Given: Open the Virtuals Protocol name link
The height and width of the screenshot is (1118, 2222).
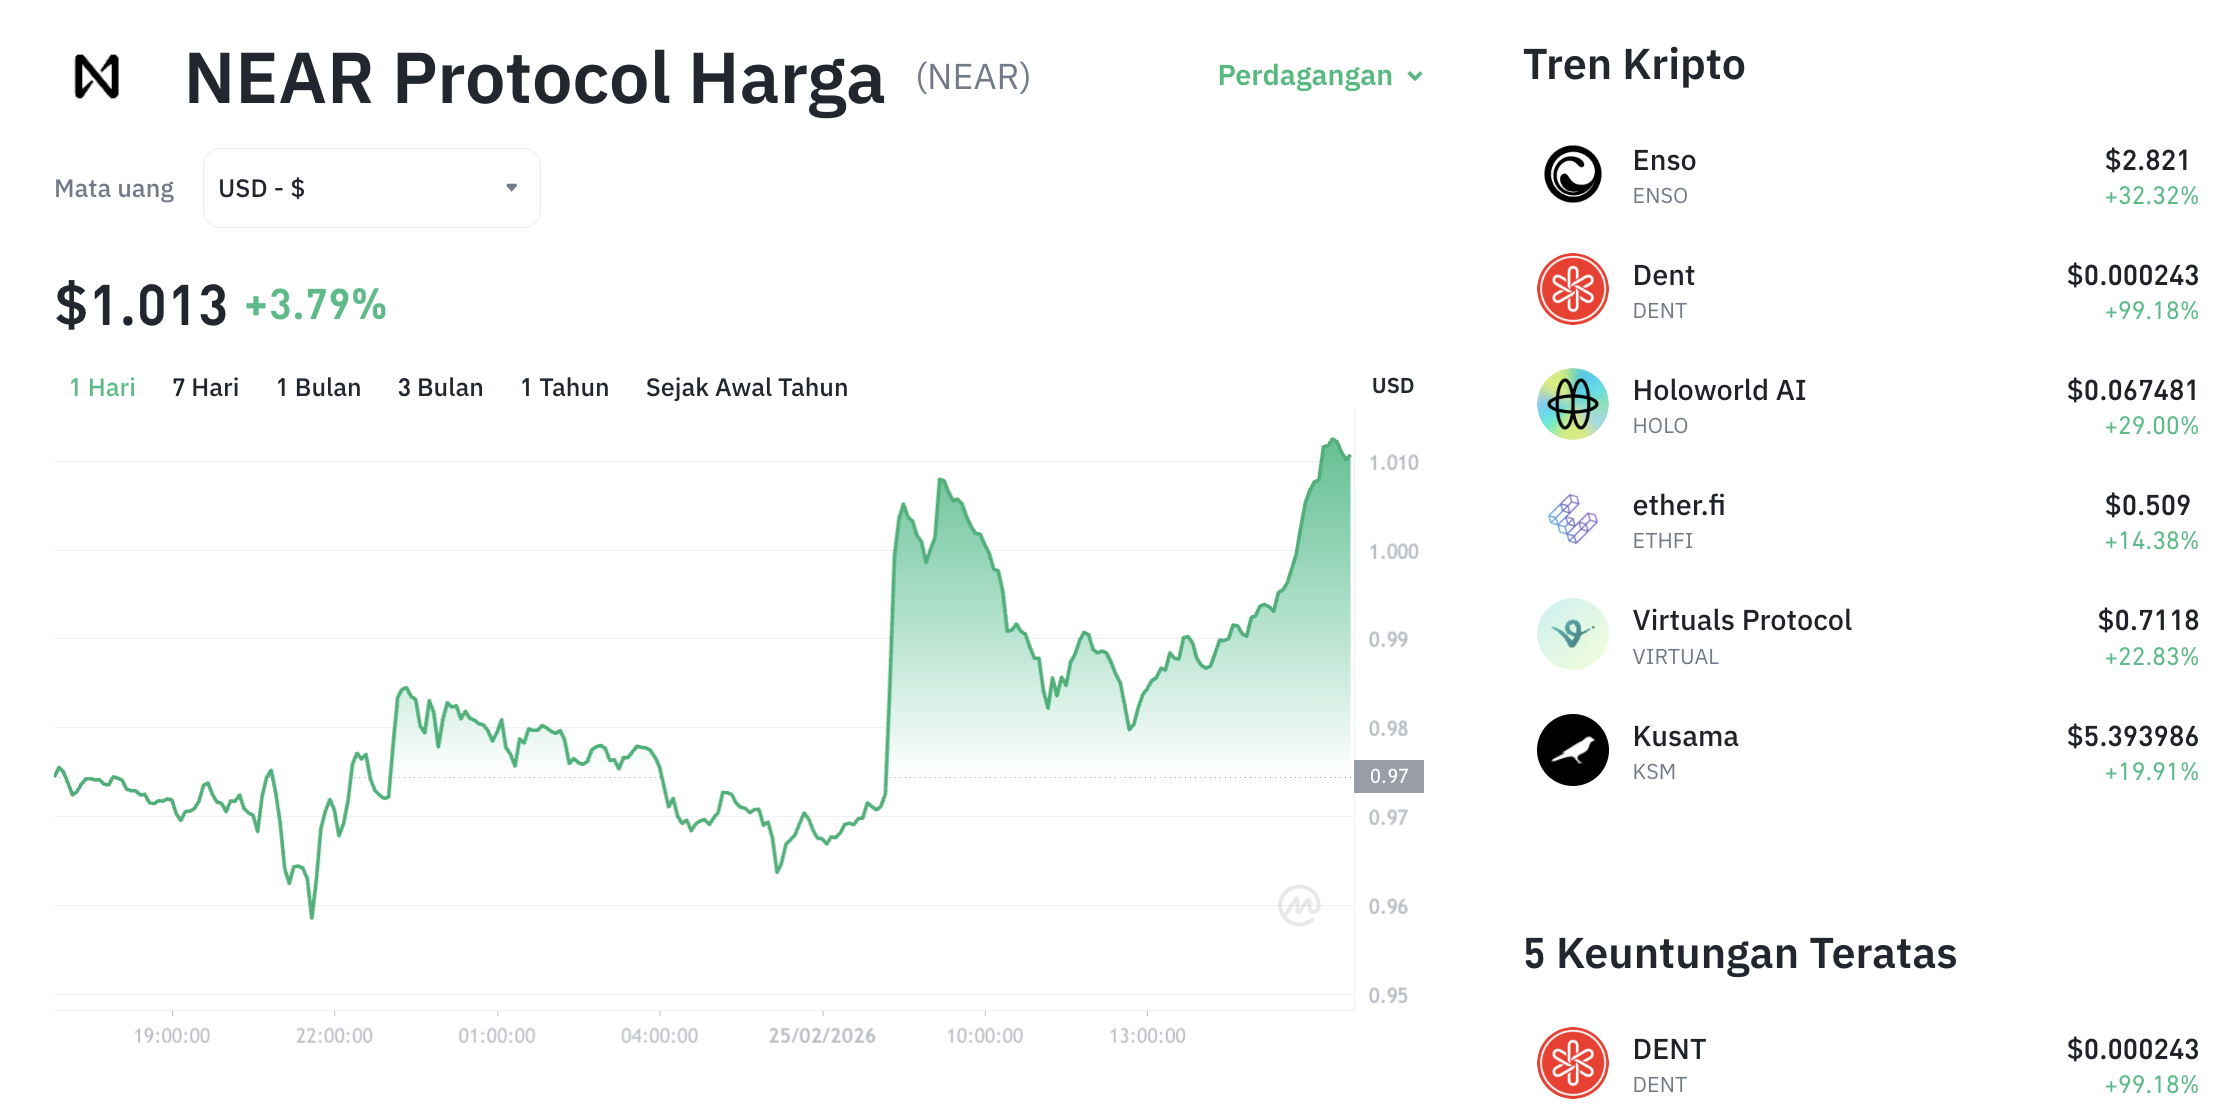Looking at the screenshot, I should 1742,620.
